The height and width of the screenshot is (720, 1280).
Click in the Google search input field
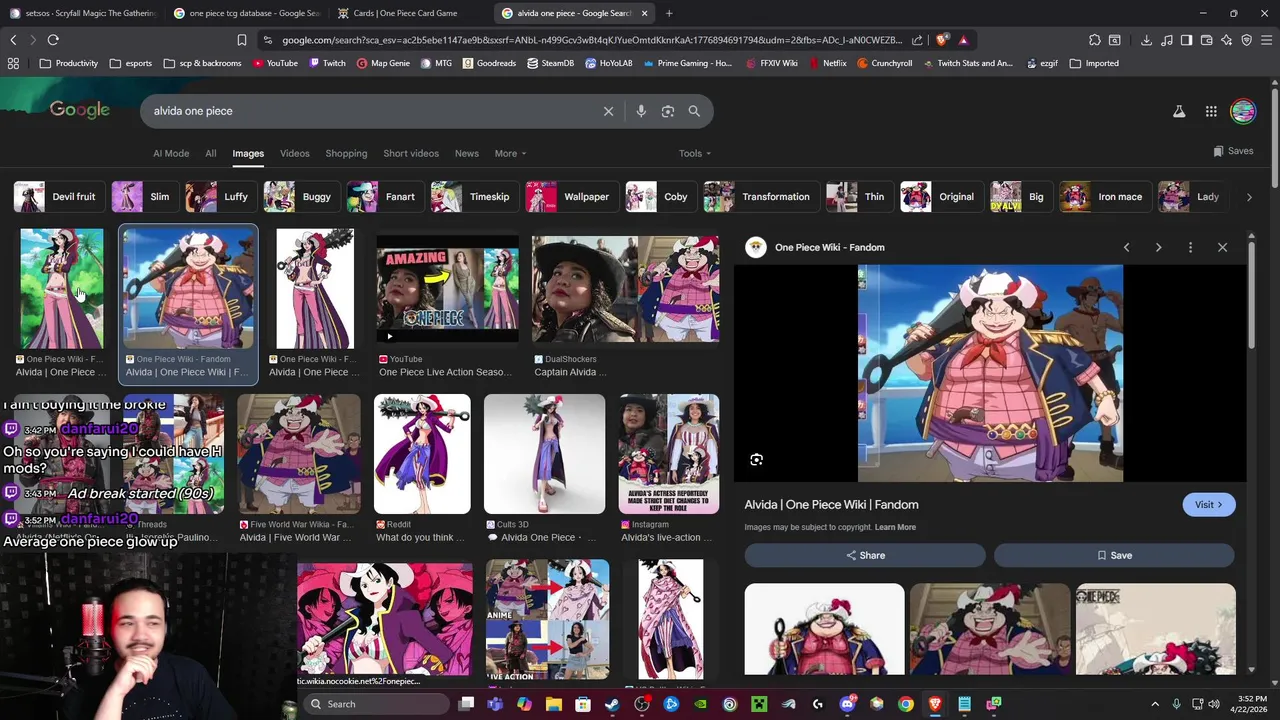click(370, 111)
